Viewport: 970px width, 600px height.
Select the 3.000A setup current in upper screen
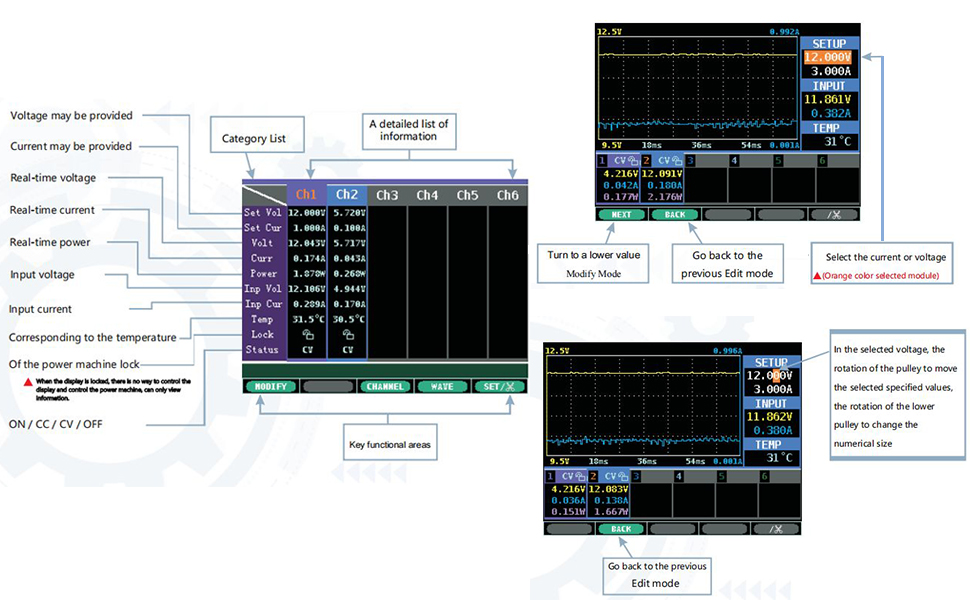(828, 72)
